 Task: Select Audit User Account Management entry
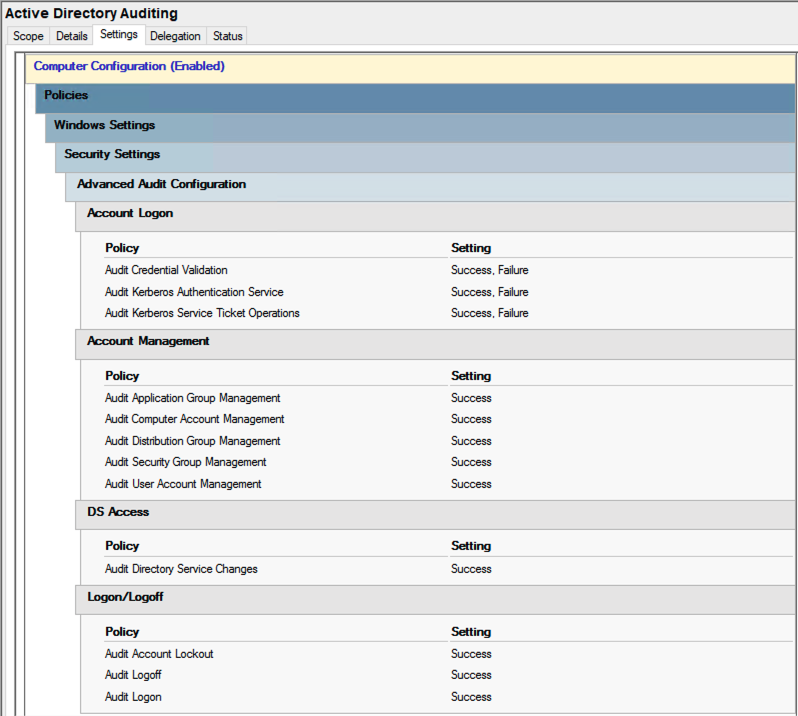pos(183,484)
